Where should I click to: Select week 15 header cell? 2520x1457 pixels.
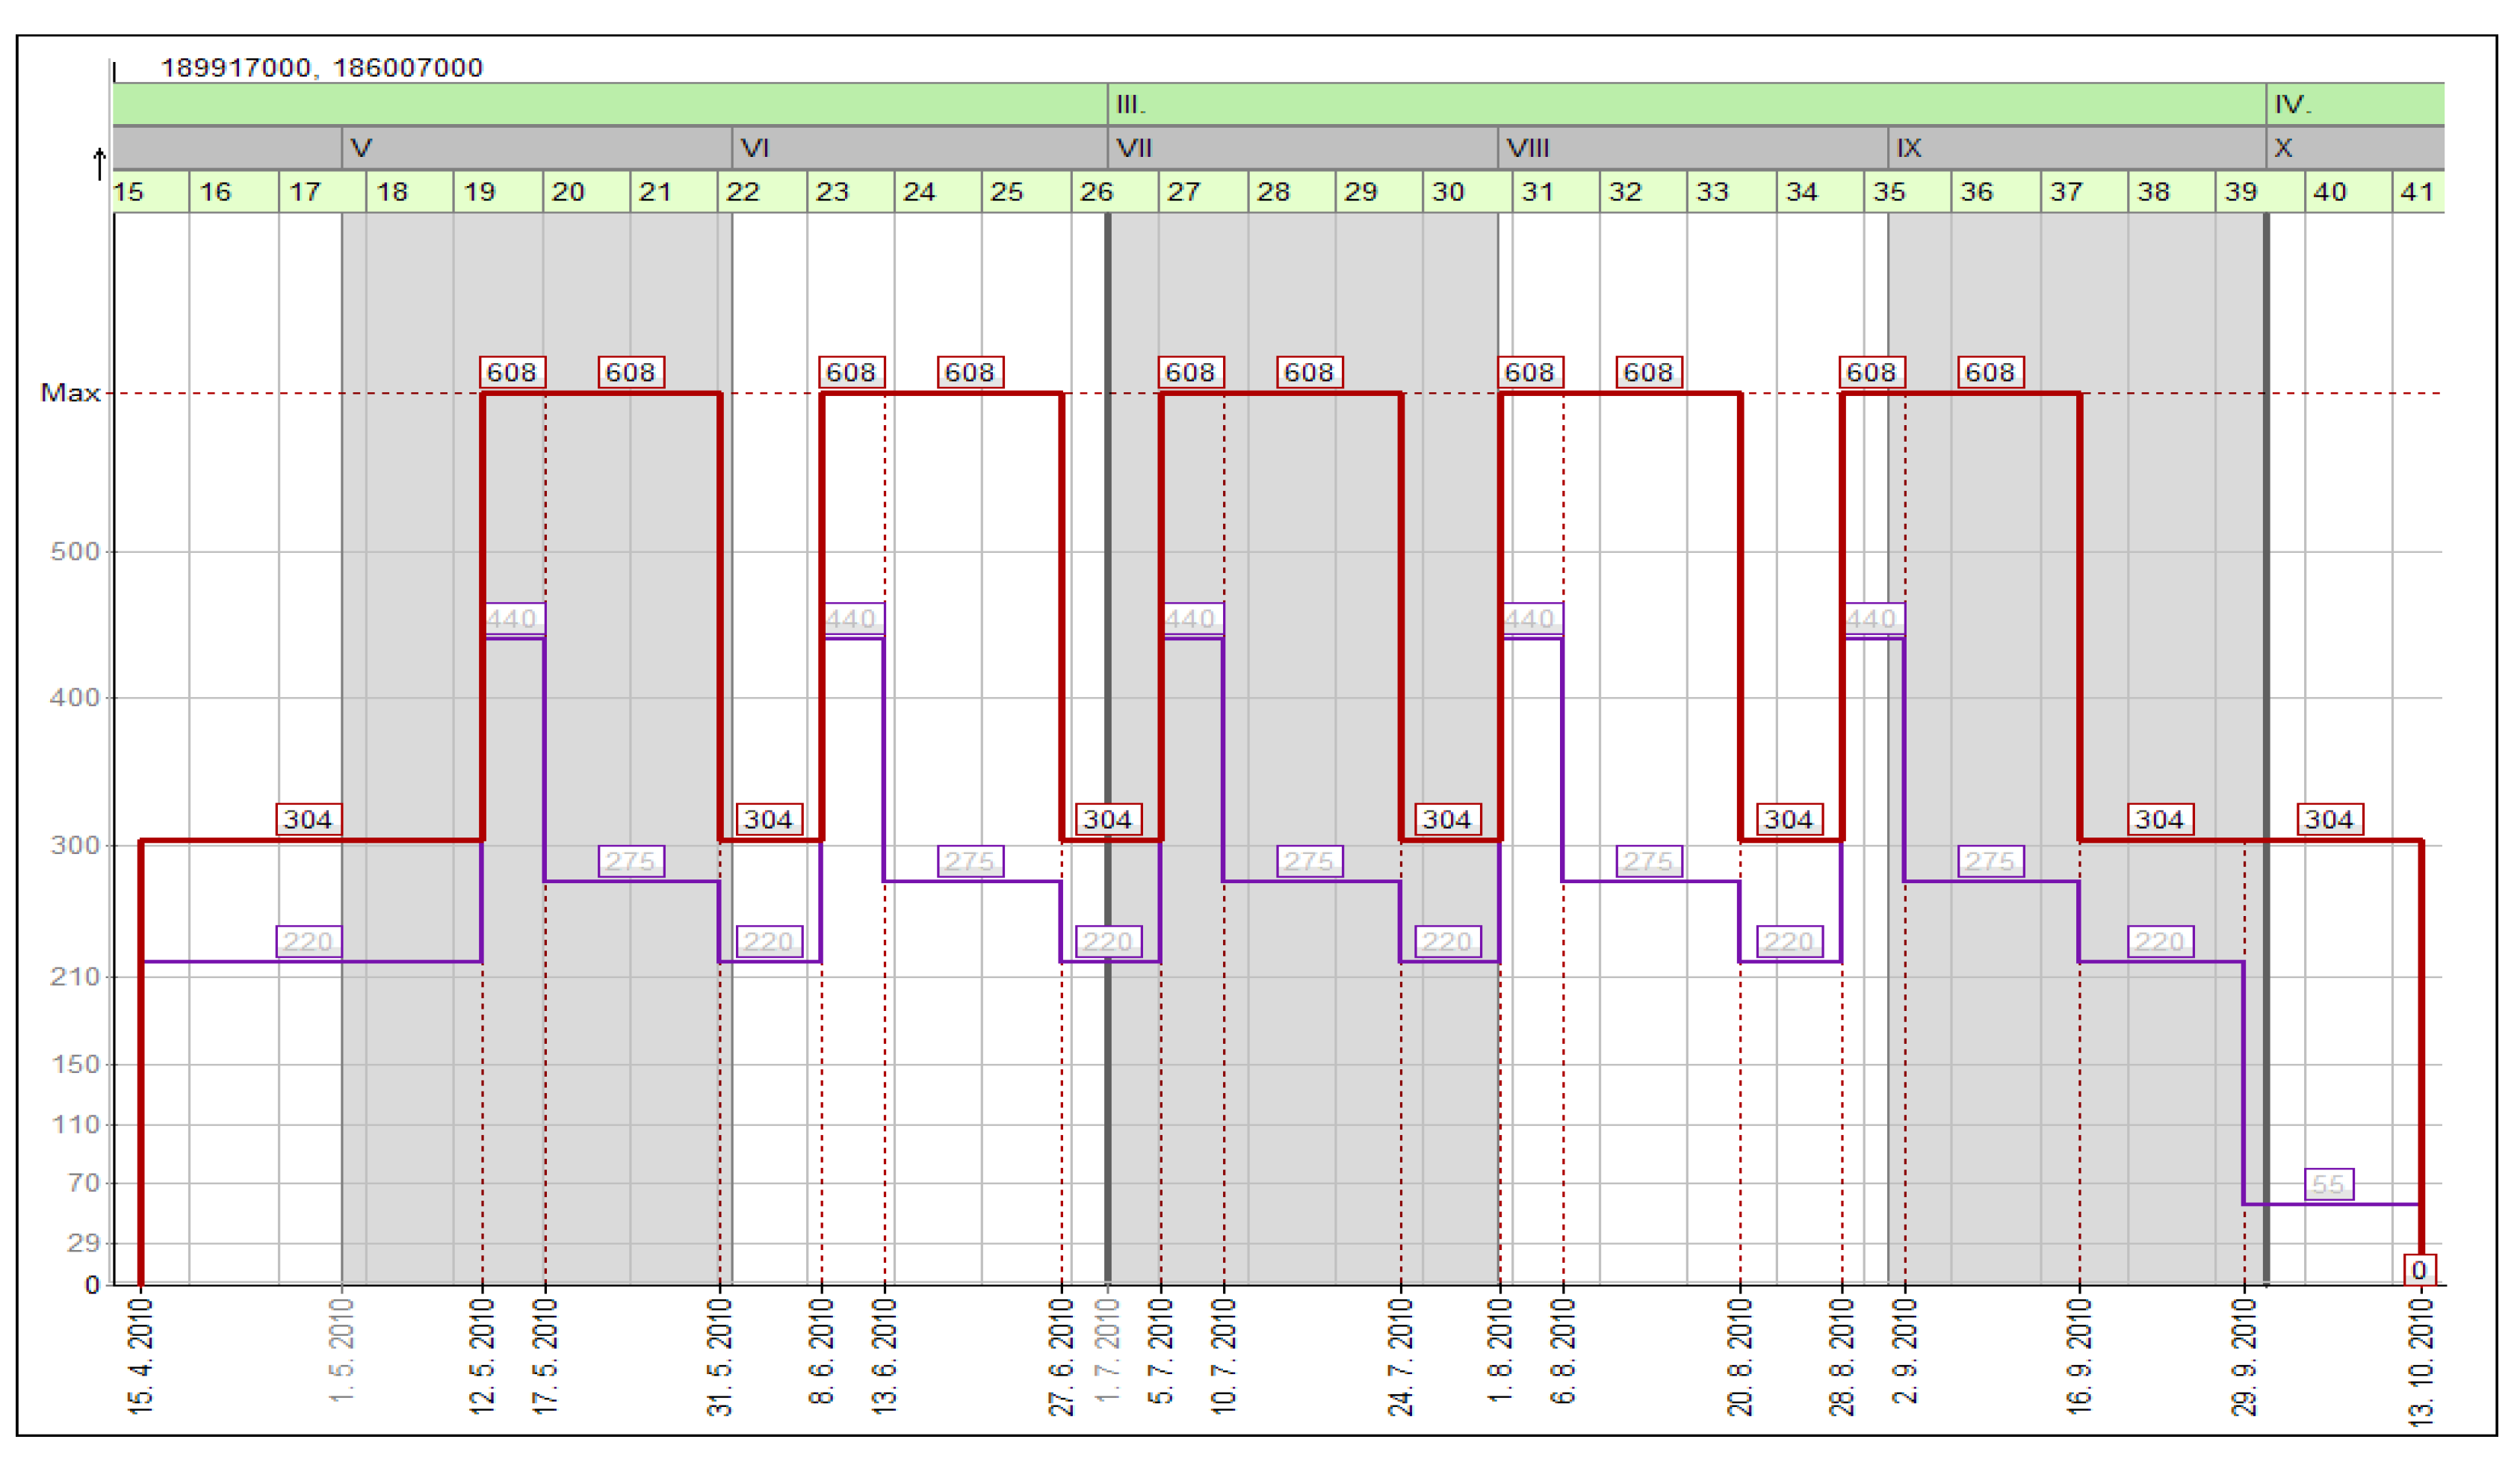tap(150, 192)
